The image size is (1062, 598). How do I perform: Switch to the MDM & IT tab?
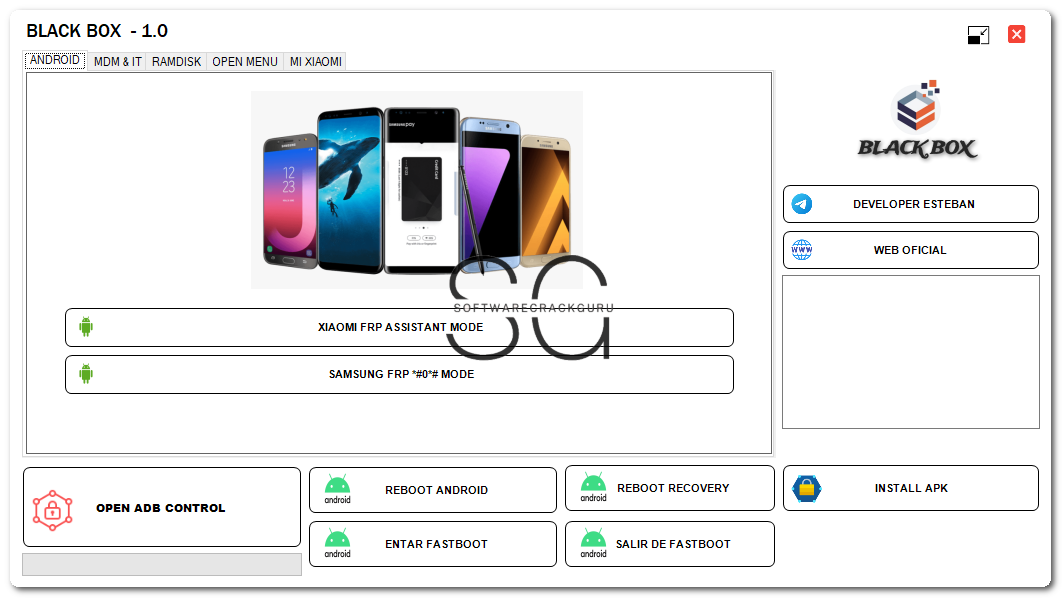(117, 62)
